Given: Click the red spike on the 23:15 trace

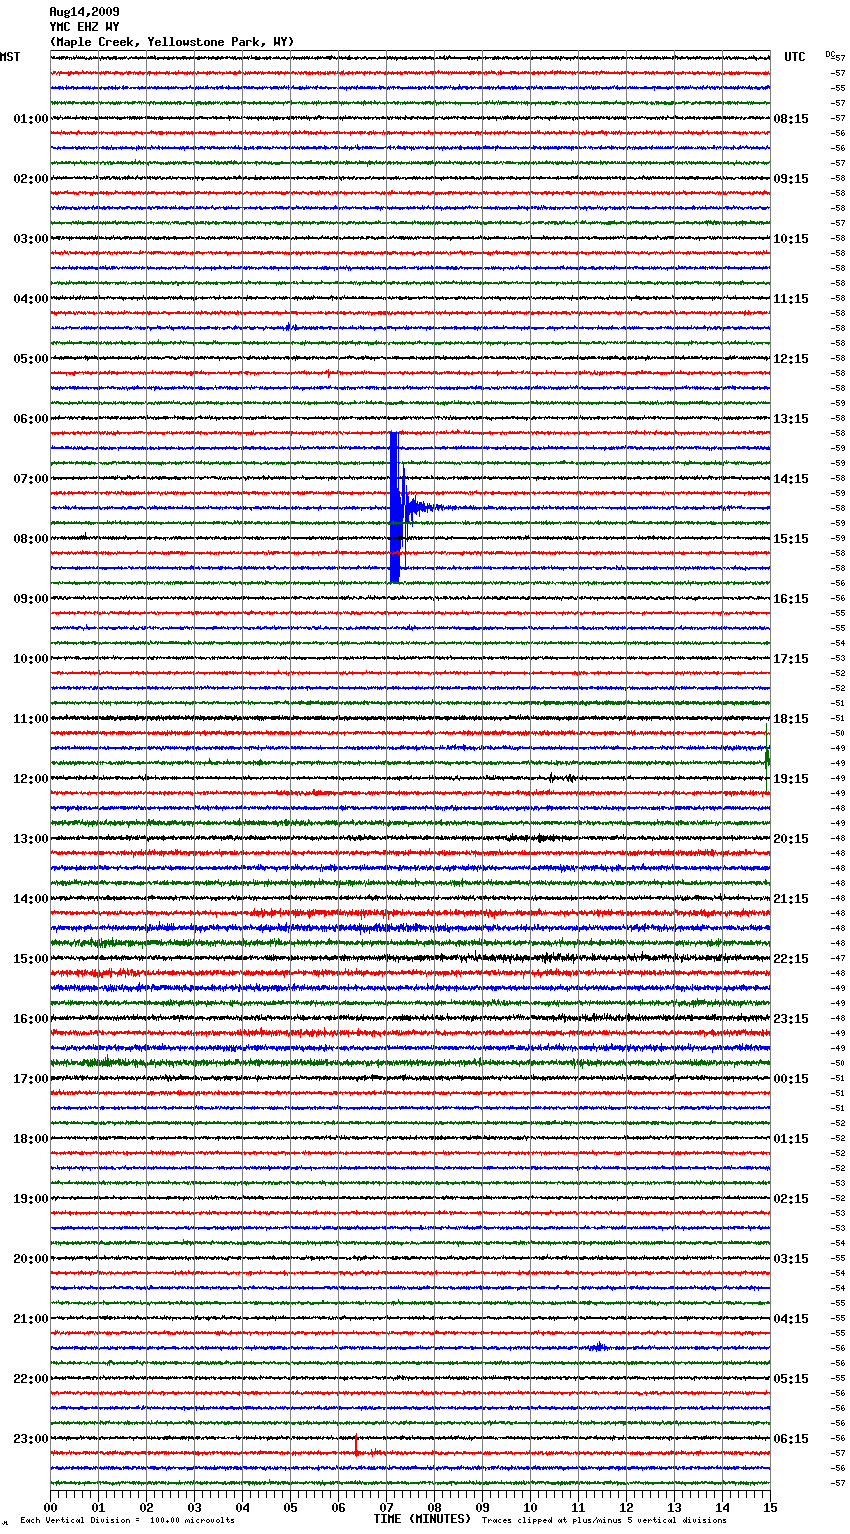Looking at the screenshot, I should pyautogui.click(x=356, y=1445).
